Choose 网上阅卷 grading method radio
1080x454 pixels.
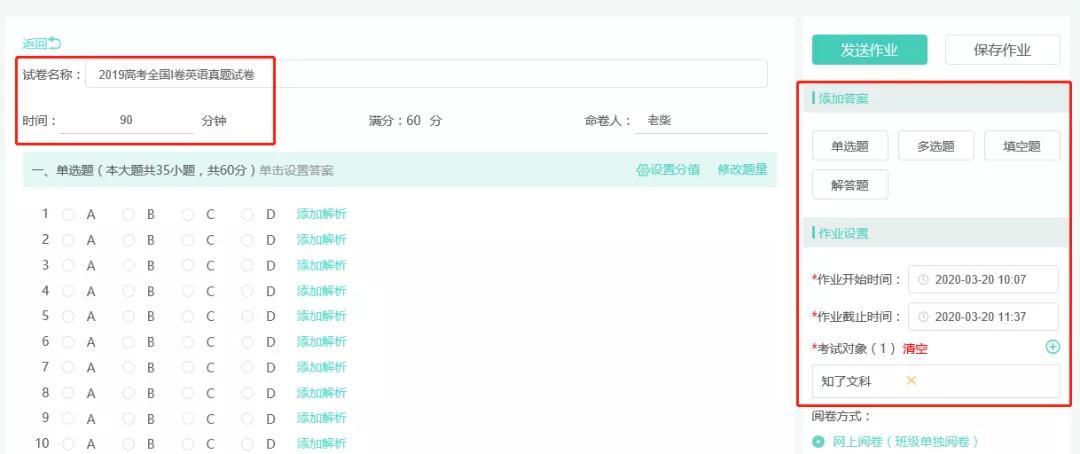tap(818, 441)
